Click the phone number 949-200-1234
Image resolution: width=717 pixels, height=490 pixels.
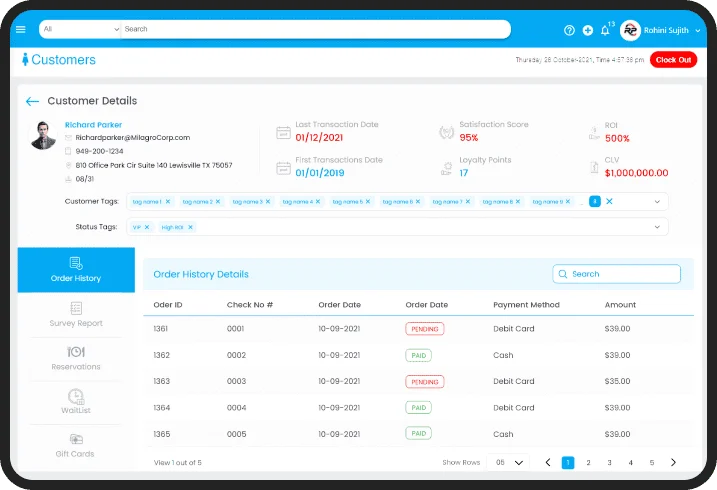pos(99,151)
